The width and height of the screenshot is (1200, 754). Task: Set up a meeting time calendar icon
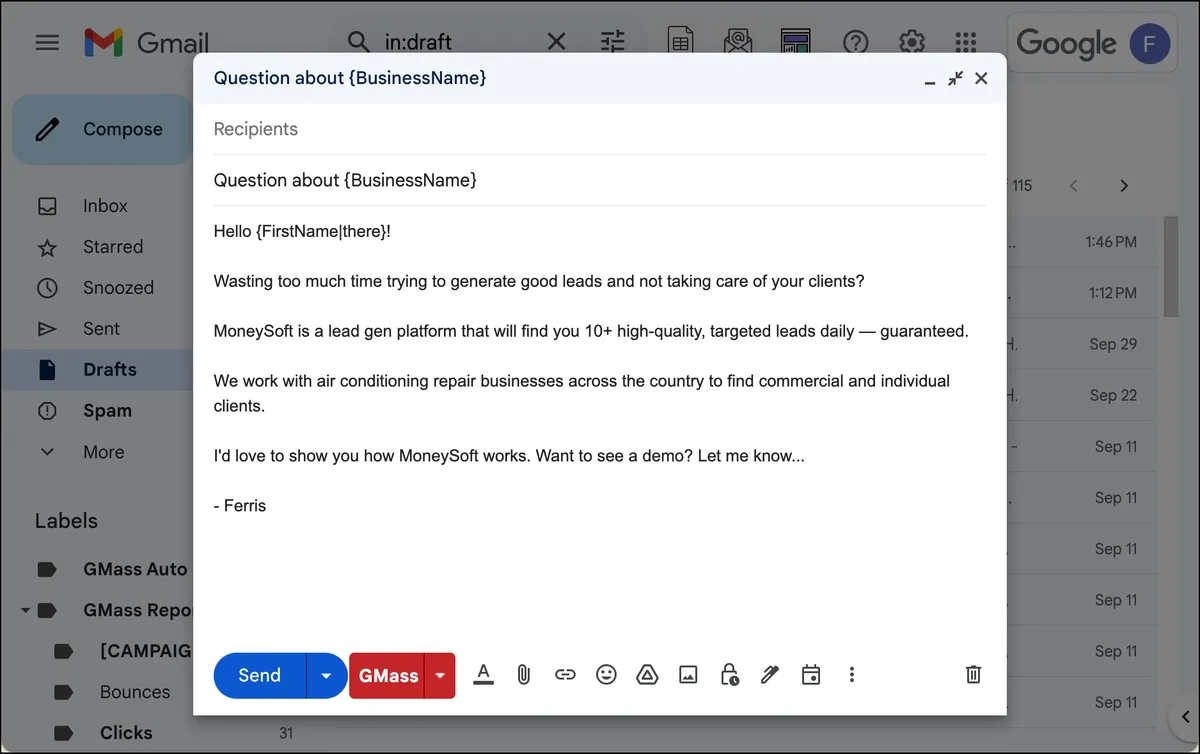[811, 675]
